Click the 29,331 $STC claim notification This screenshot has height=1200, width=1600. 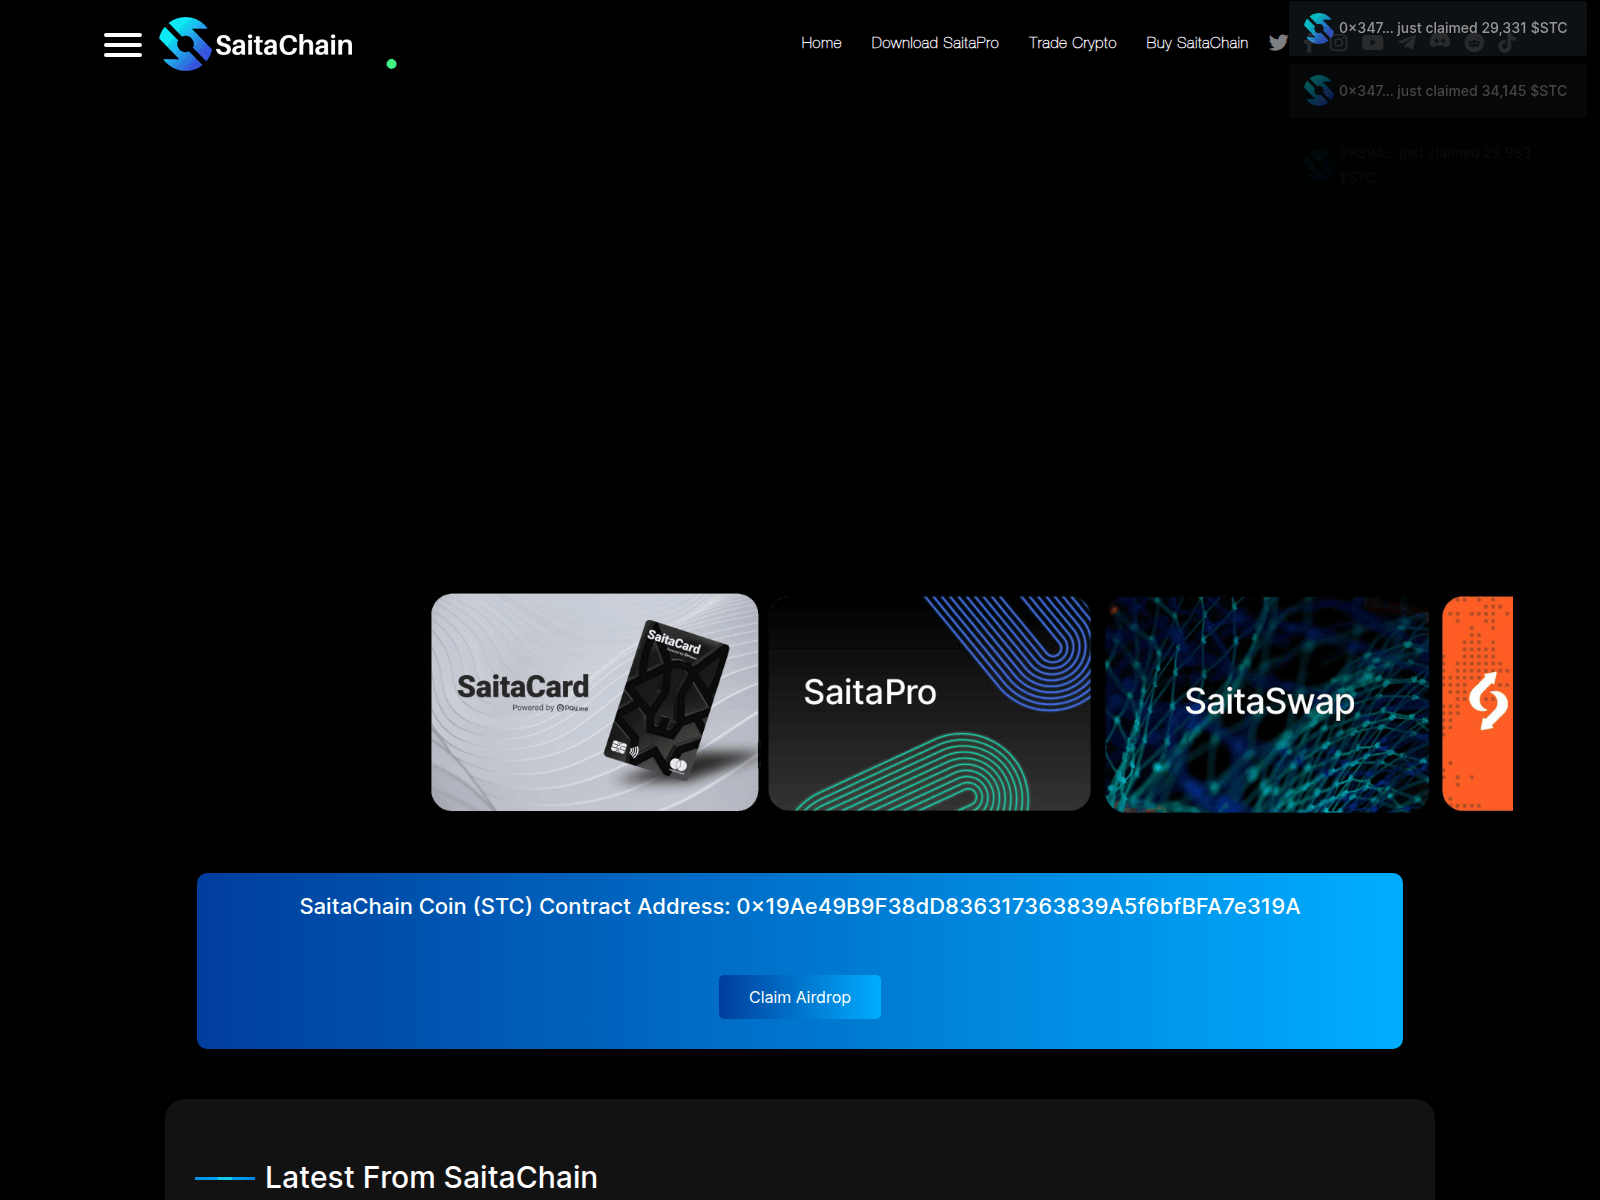click(x=1438, y=28)
